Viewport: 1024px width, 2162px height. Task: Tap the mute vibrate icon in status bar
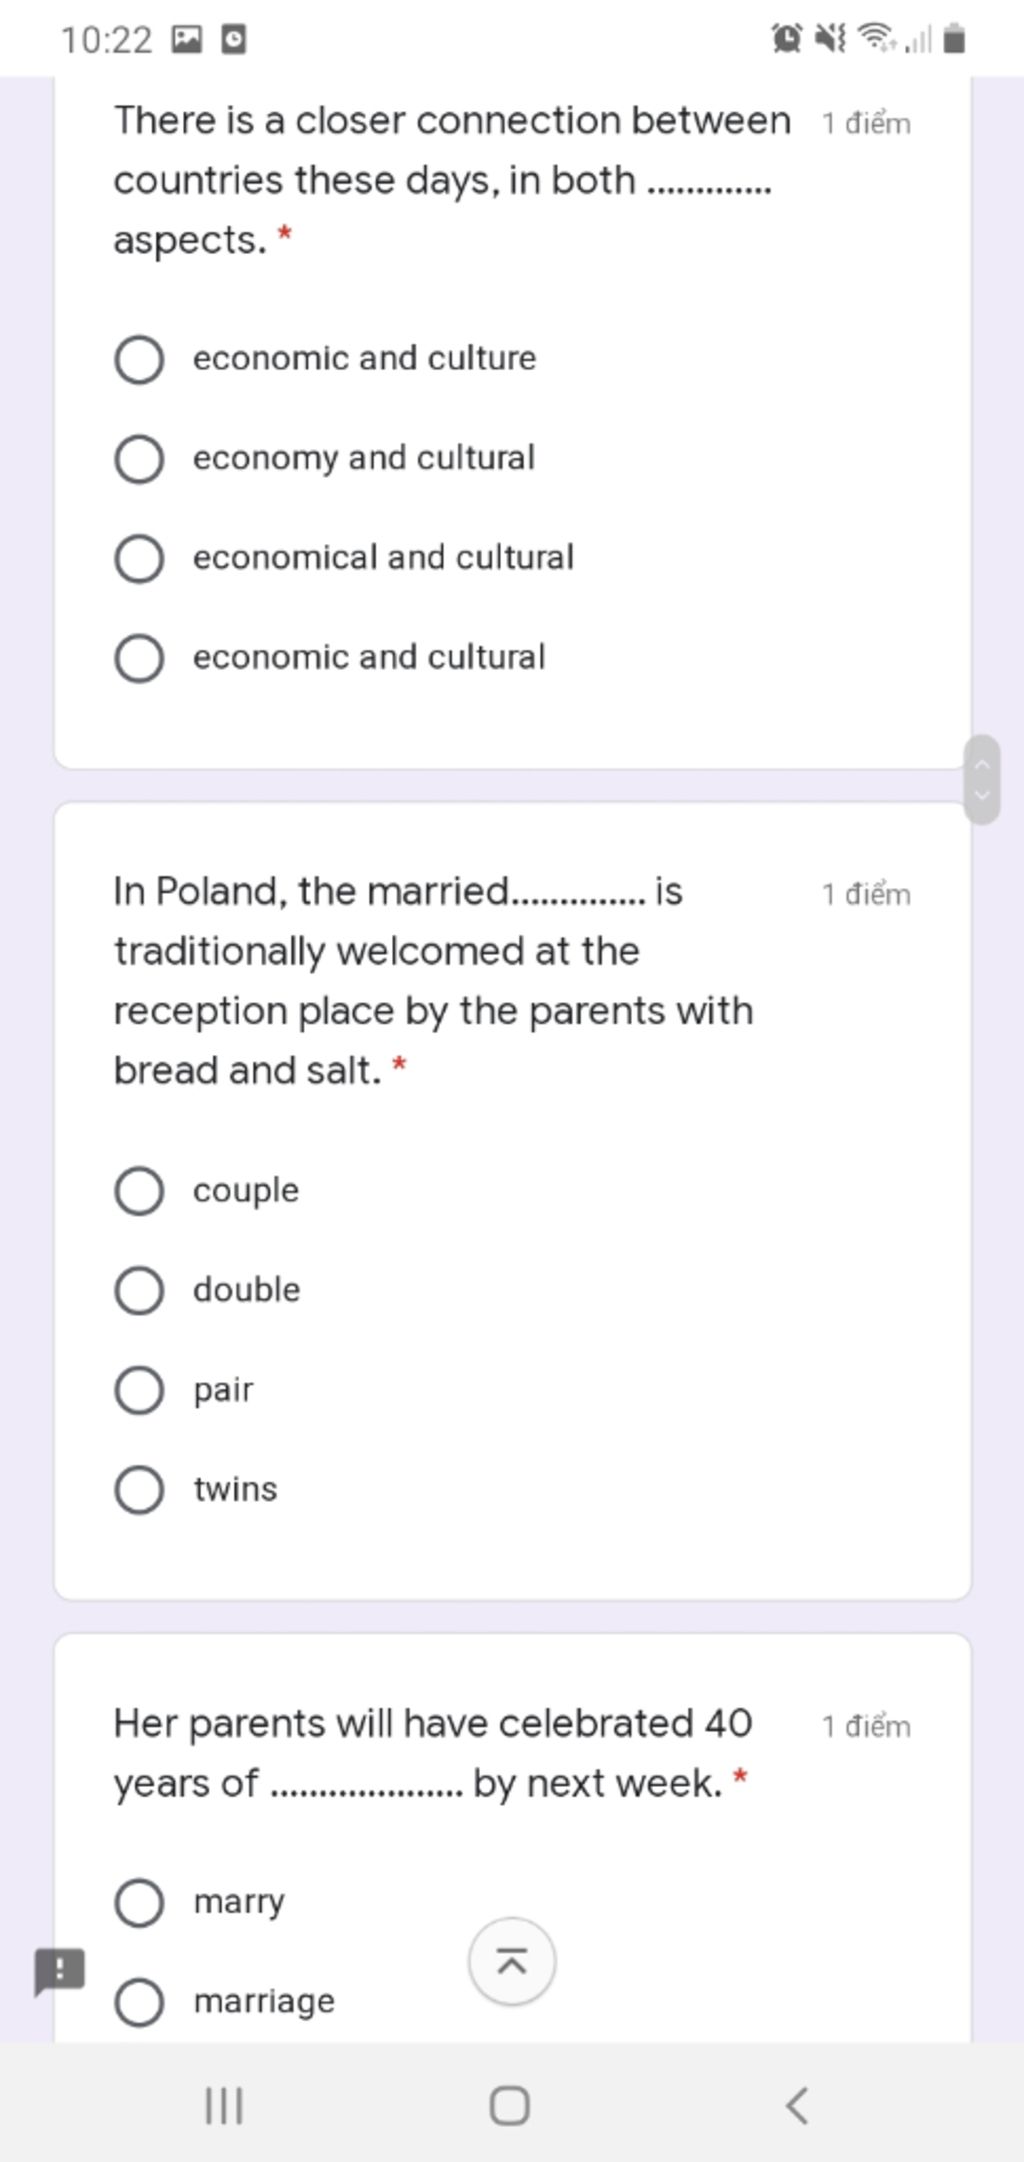(x=830, y=40)
